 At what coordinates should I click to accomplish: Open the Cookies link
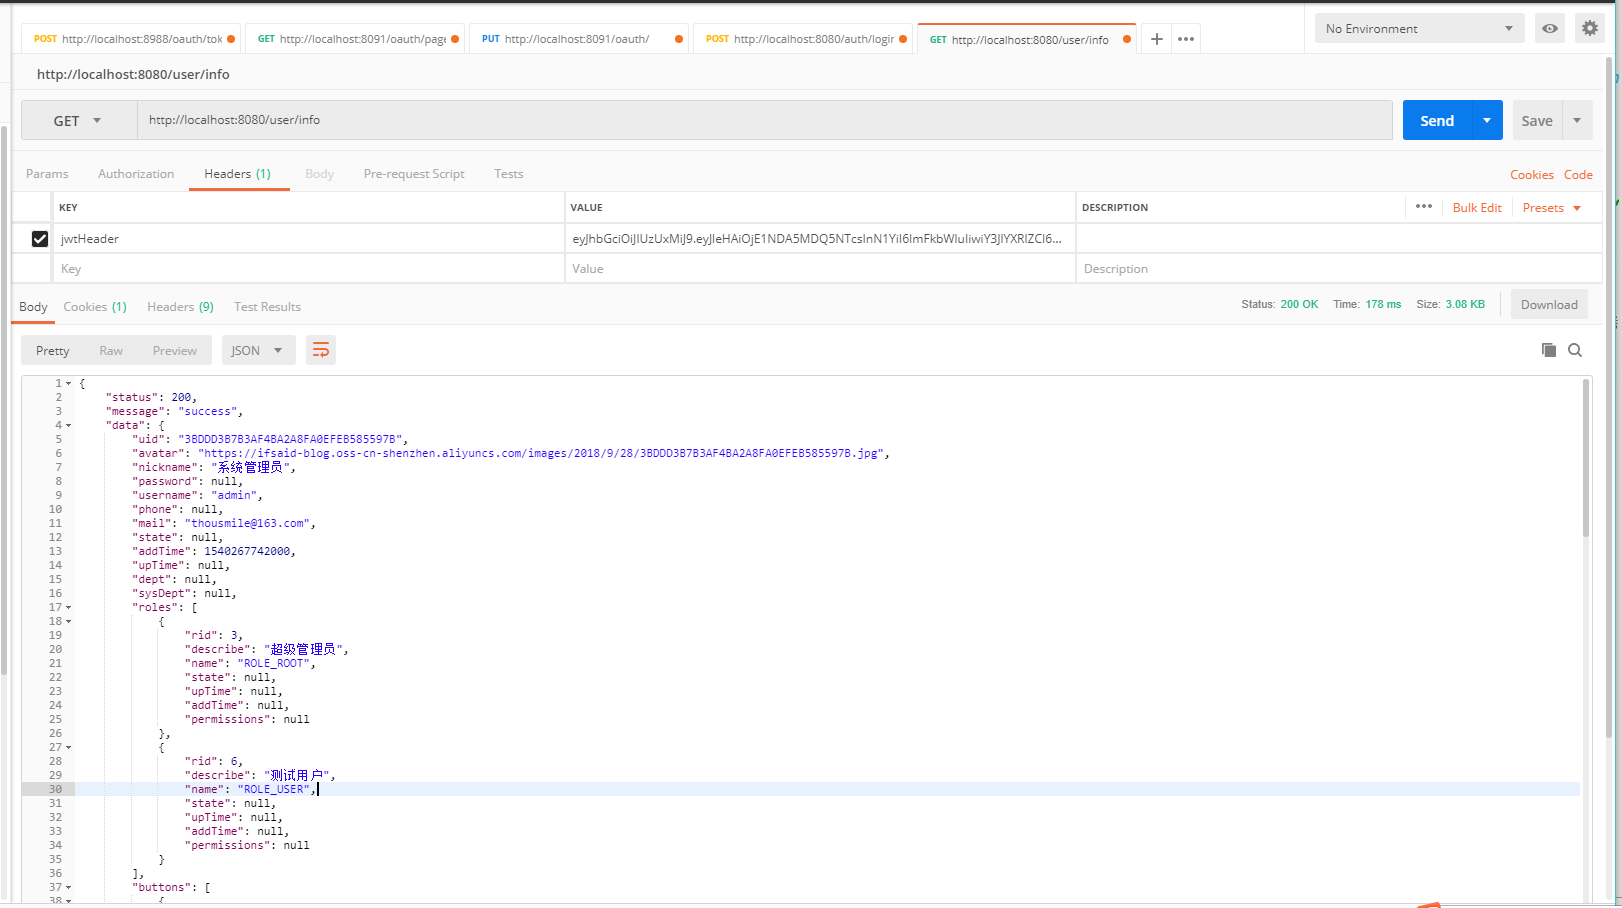pos(1531,175)
